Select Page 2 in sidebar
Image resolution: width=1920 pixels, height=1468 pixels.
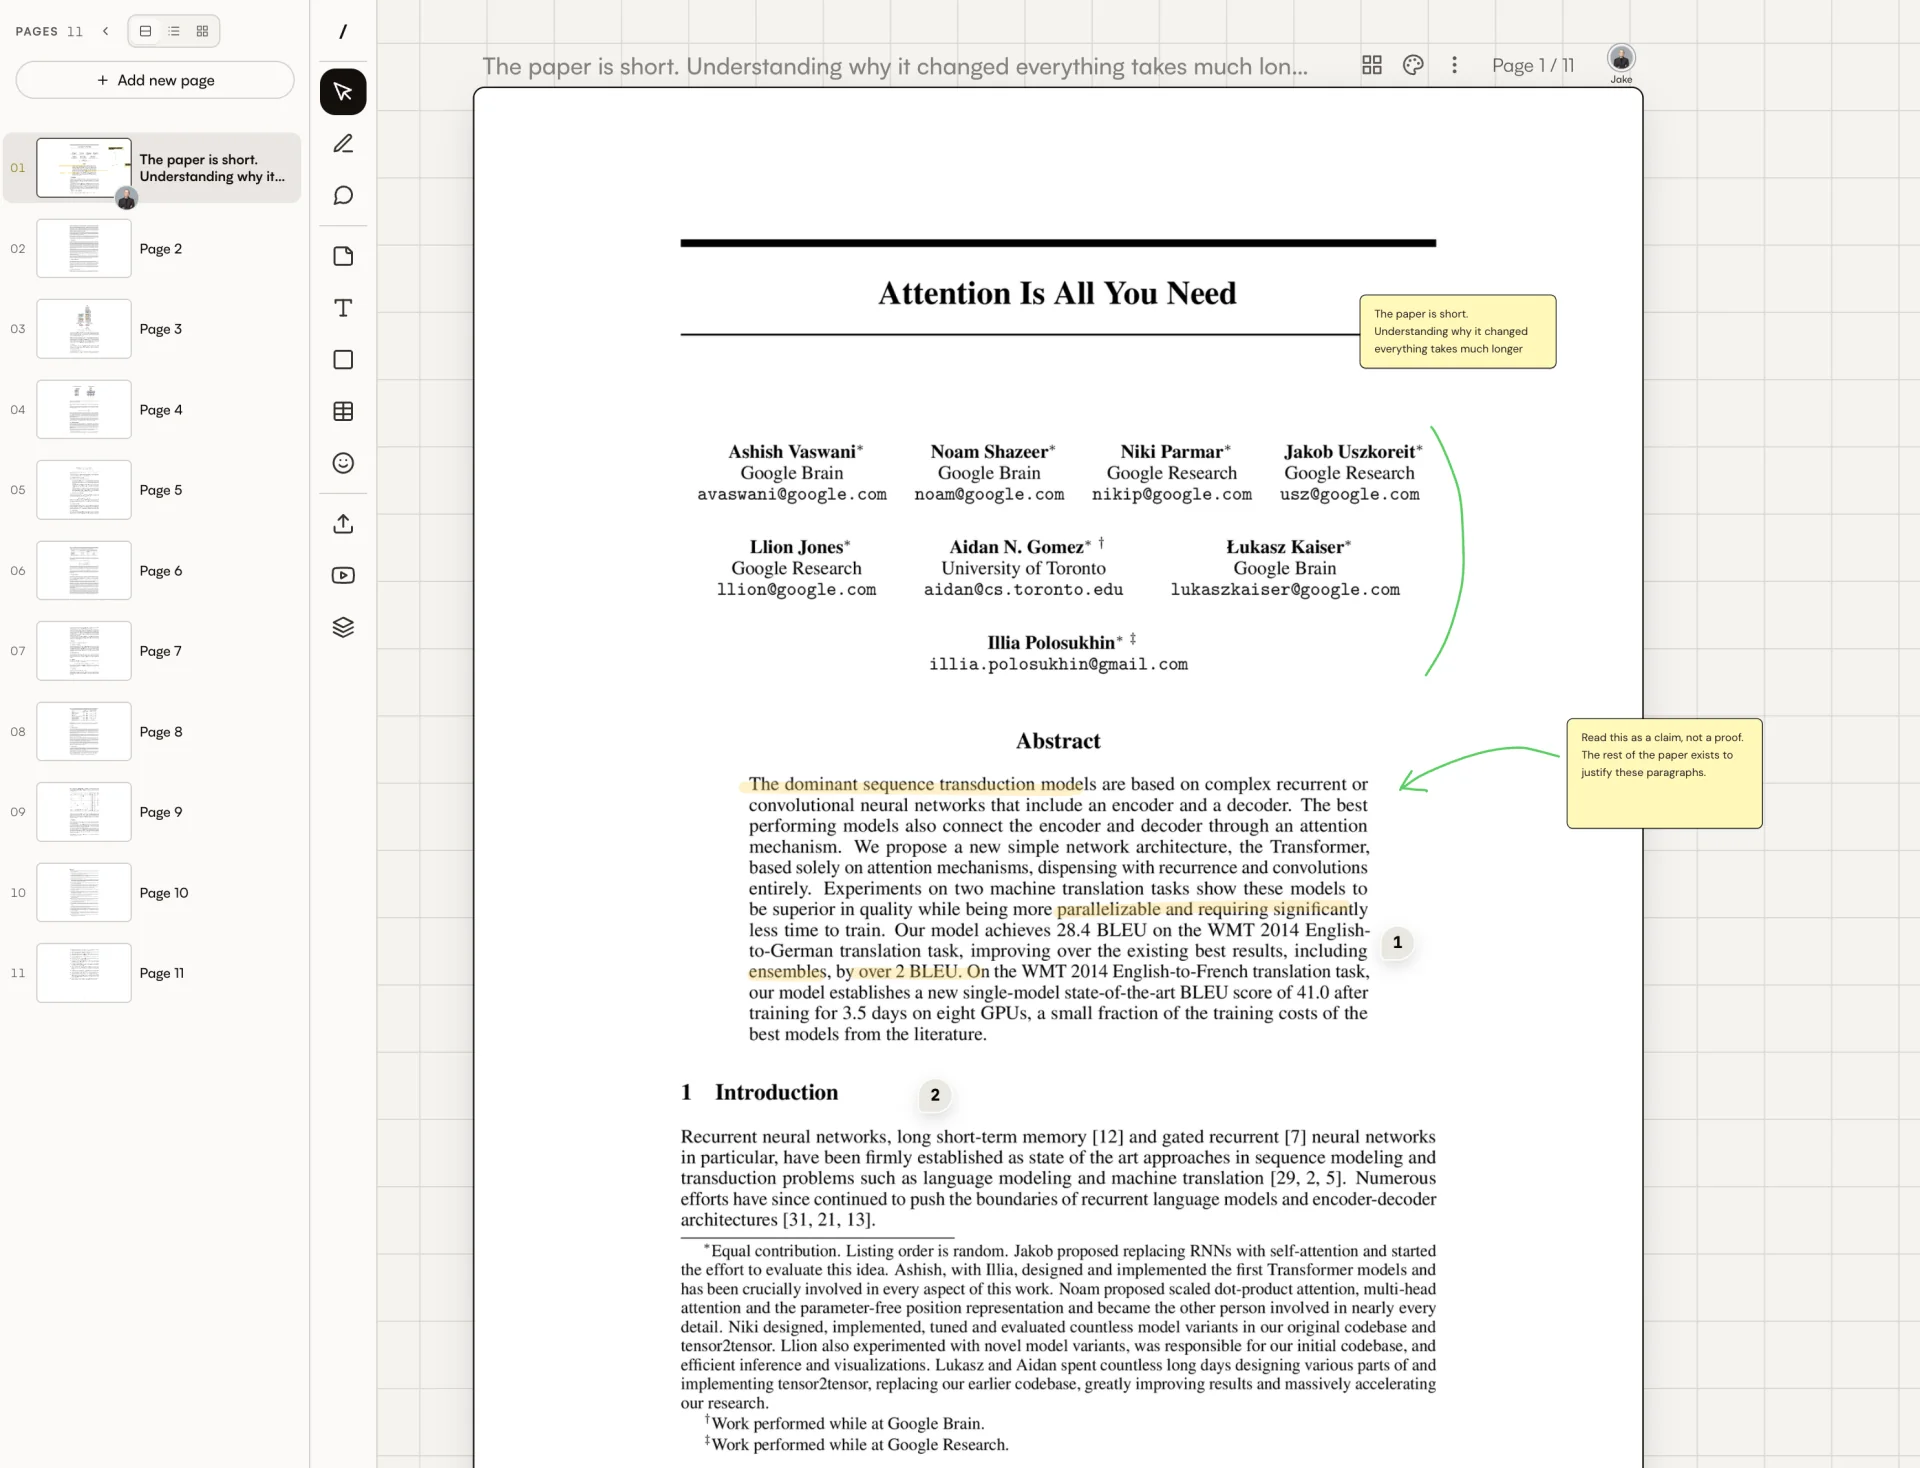coord(152,249)
